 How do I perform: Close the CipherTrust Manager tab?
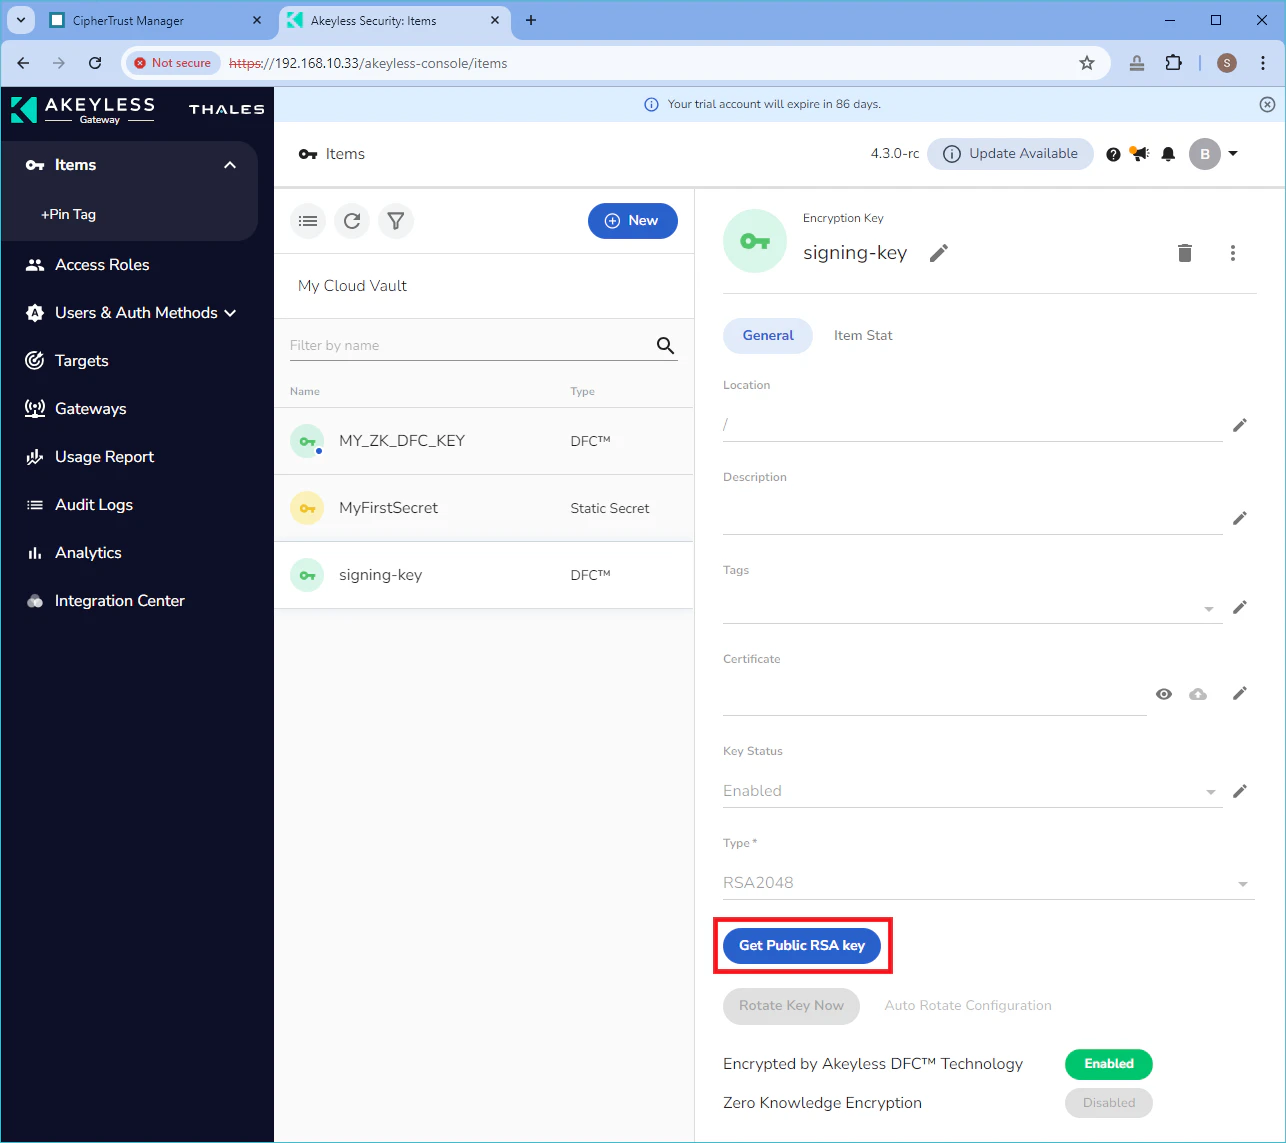257,20
